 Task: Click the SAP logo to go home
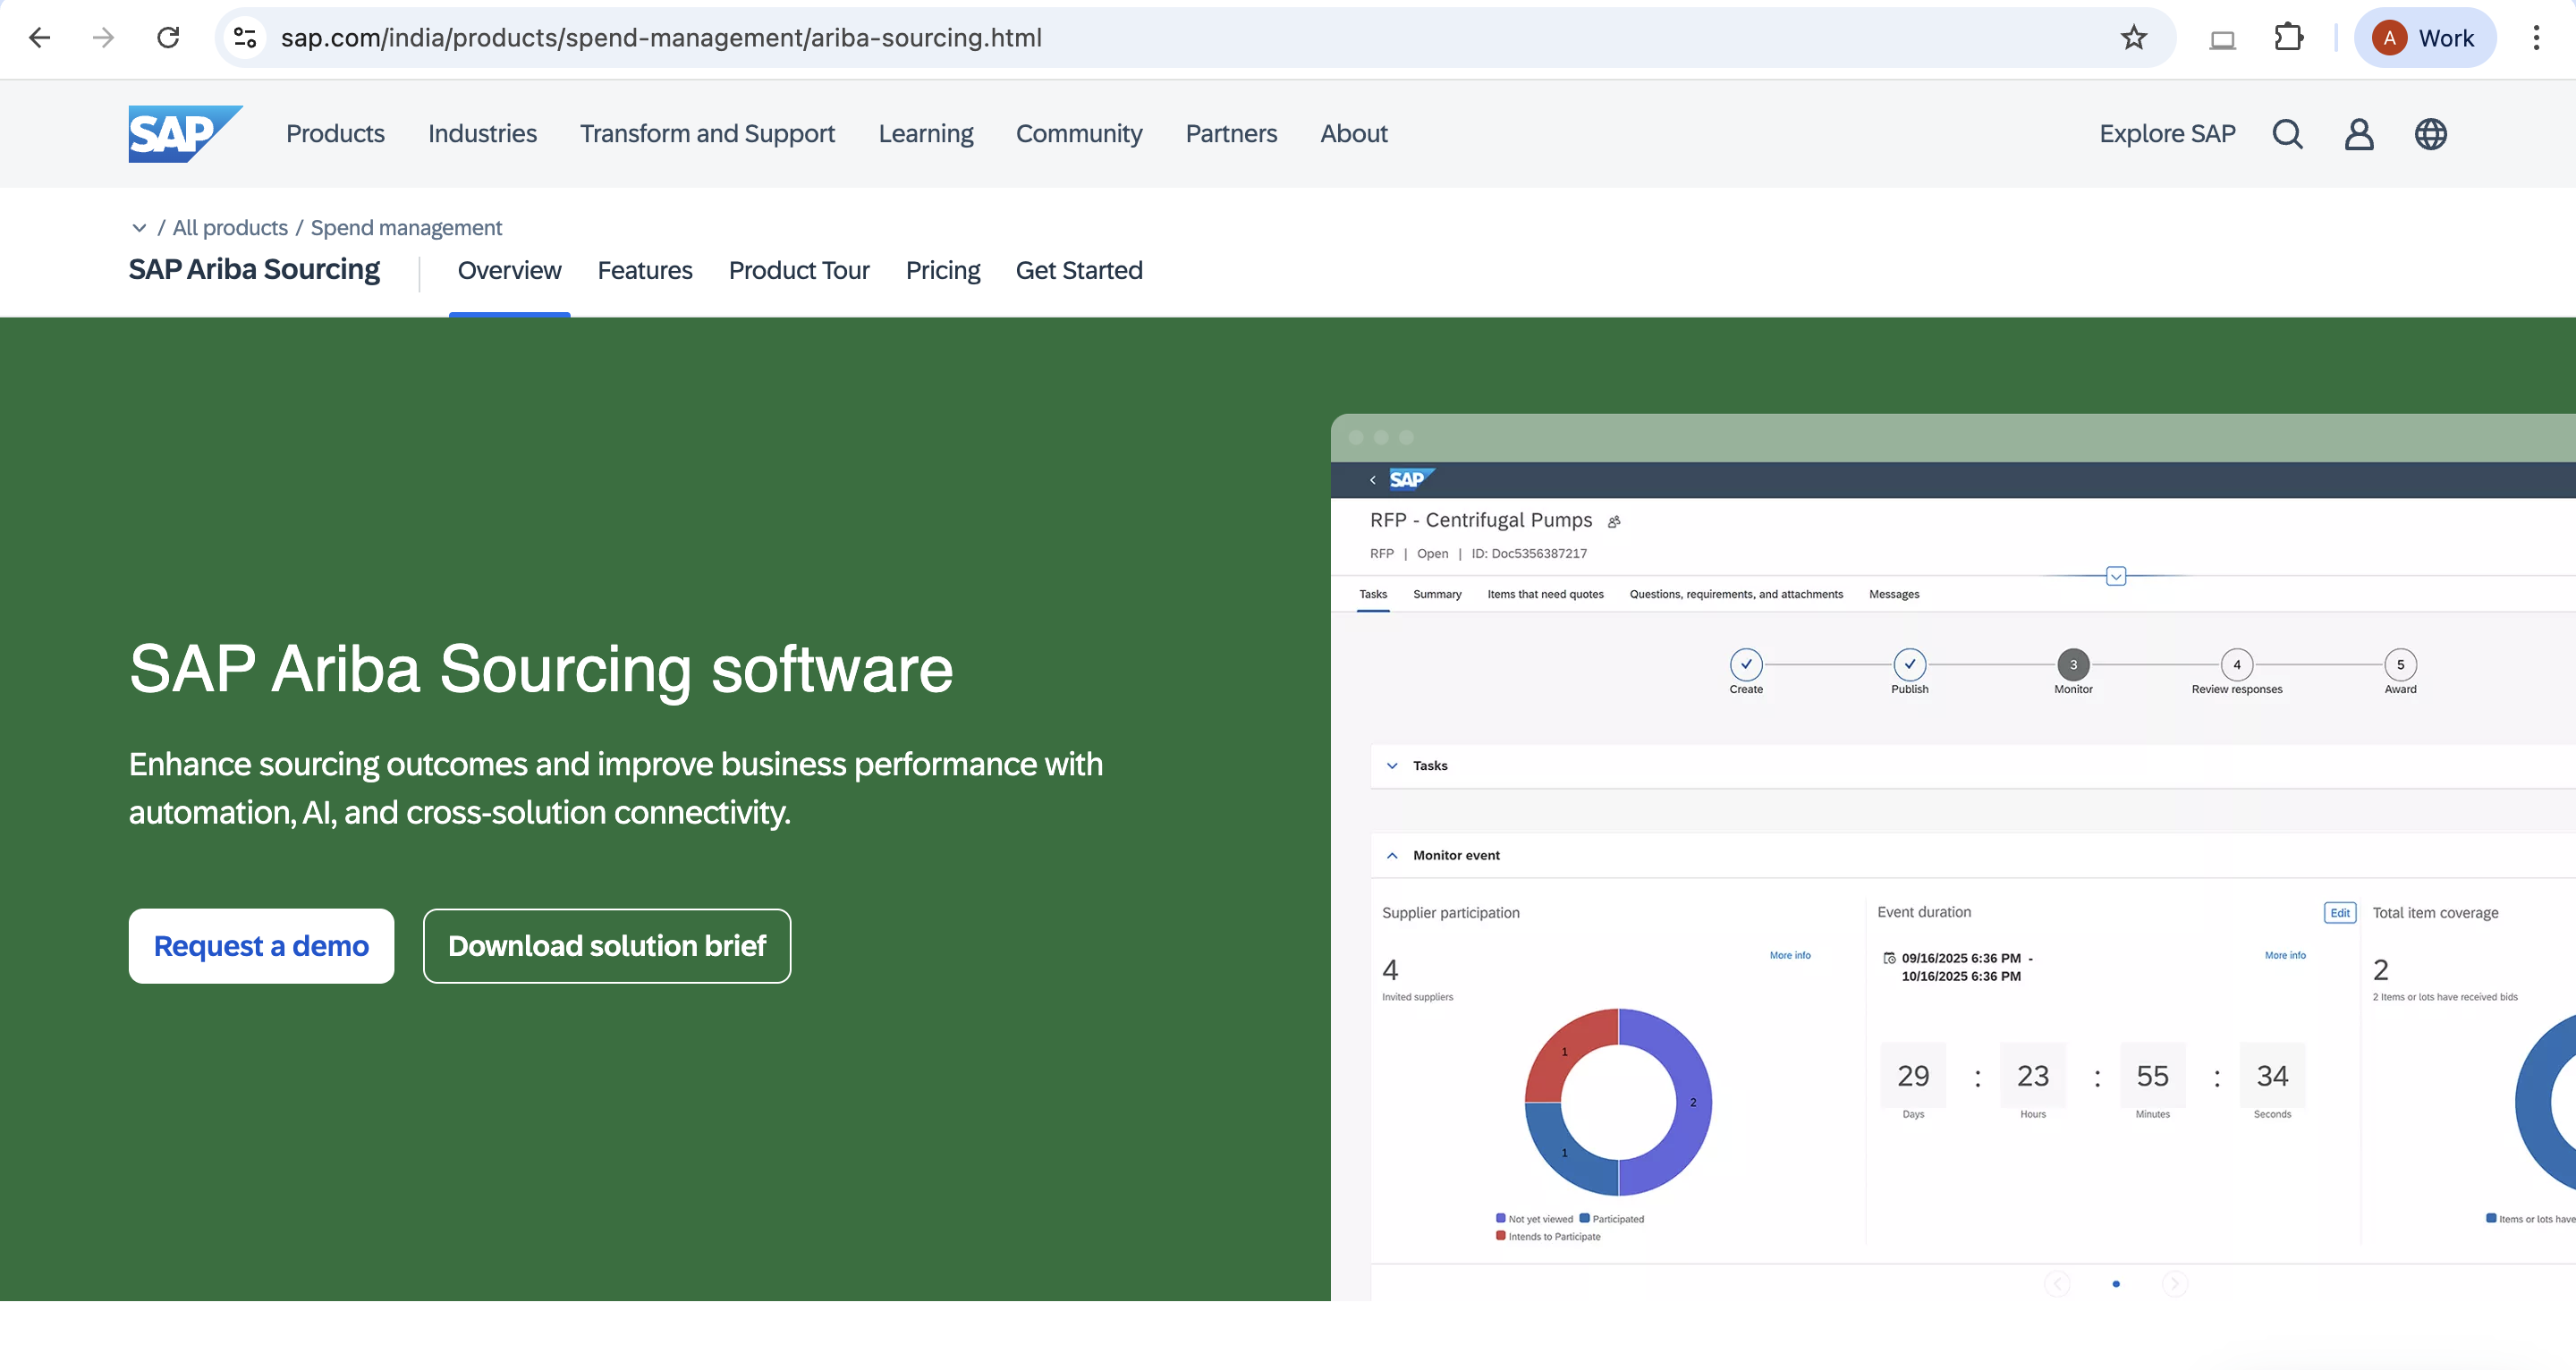pos(184,133)
